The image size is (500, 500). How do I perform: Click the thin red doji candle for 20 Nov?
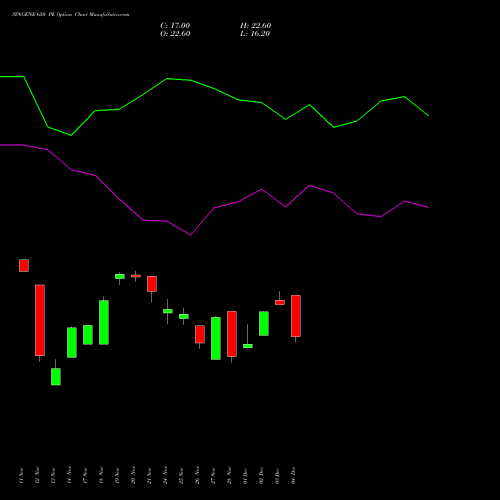pyautogui.click(x=136, y=276)
